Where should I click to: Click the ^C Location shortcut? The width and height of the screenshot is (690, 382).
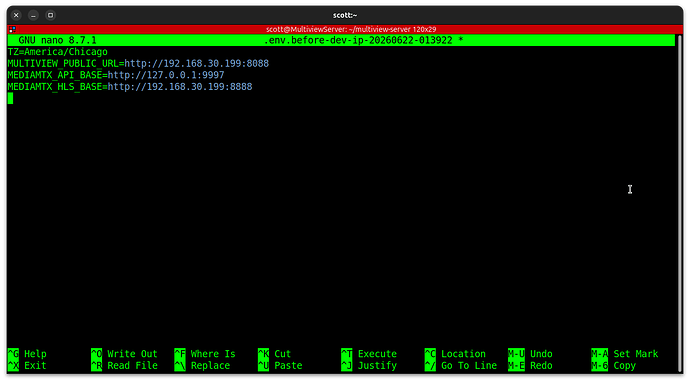[455, 354]
